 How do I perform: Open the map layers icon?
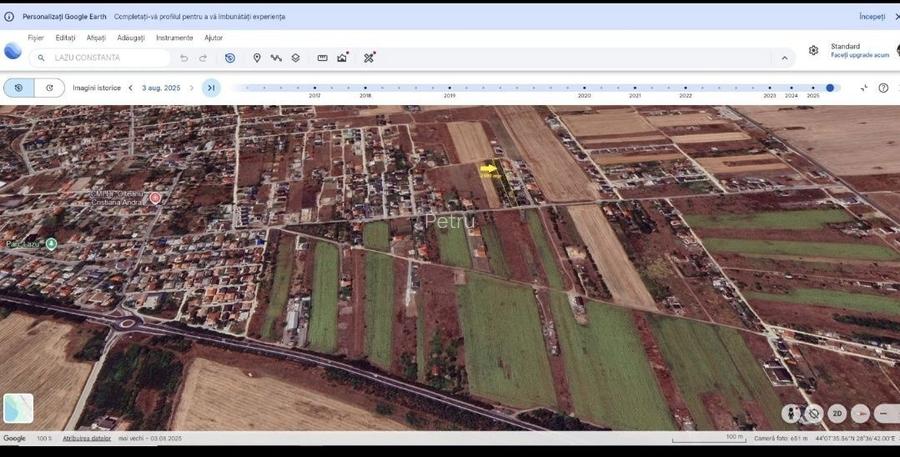point(296,58)
